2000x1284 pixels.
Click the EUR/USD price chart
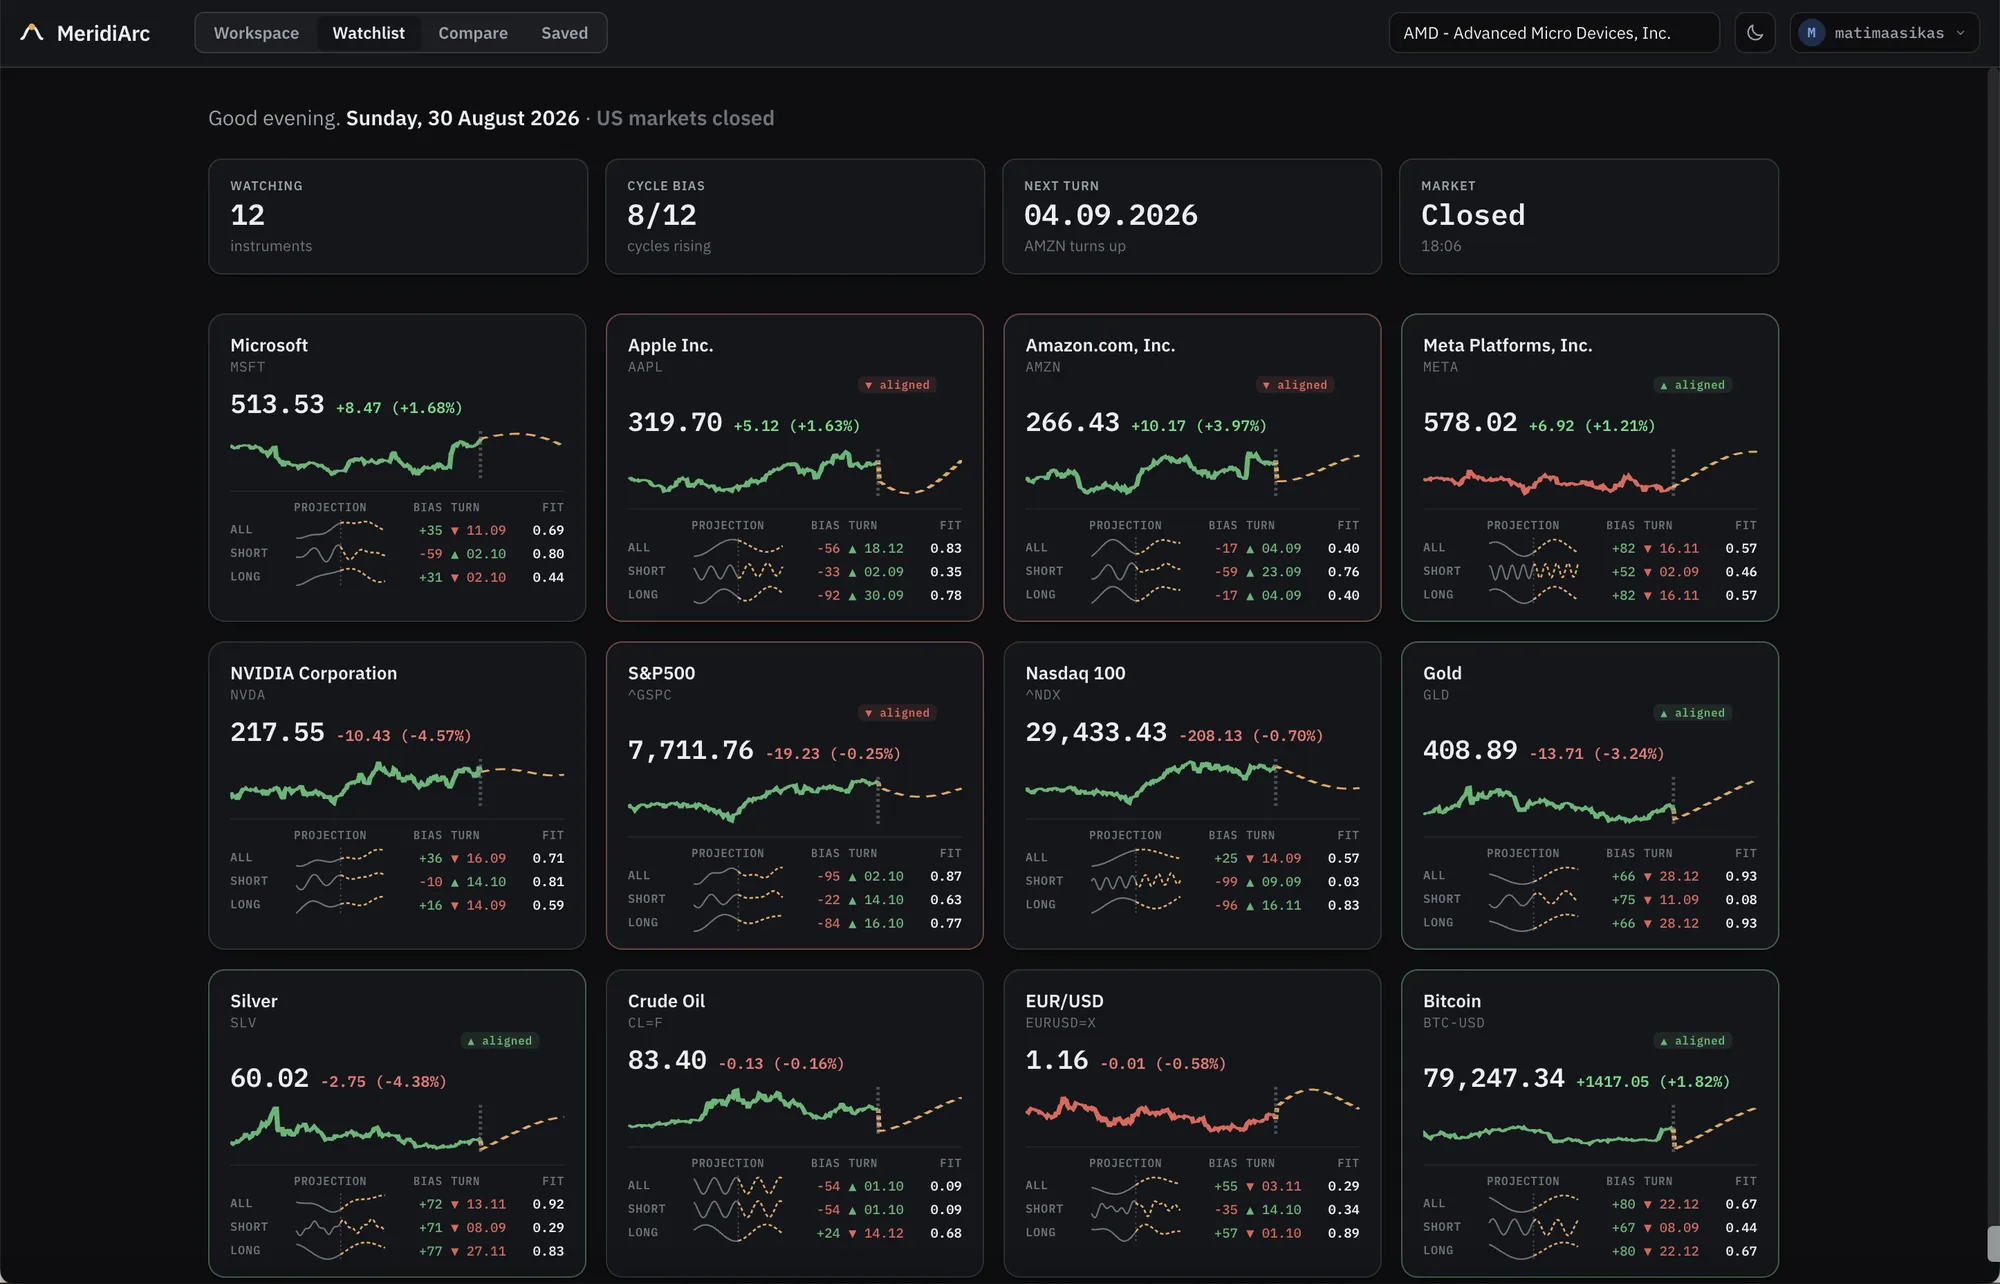(x=1192, y=1111)
